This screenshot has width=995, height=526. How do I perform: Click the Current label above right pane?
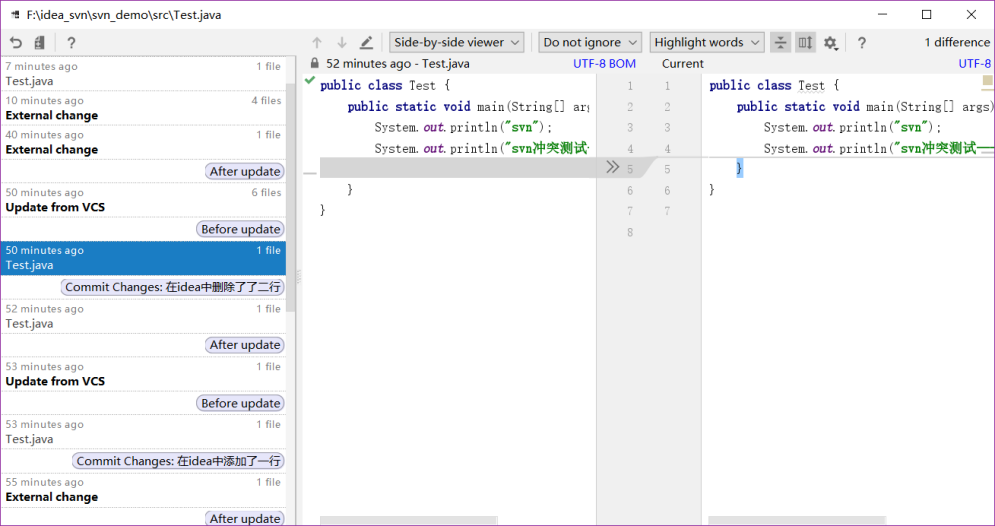point(682,63)
